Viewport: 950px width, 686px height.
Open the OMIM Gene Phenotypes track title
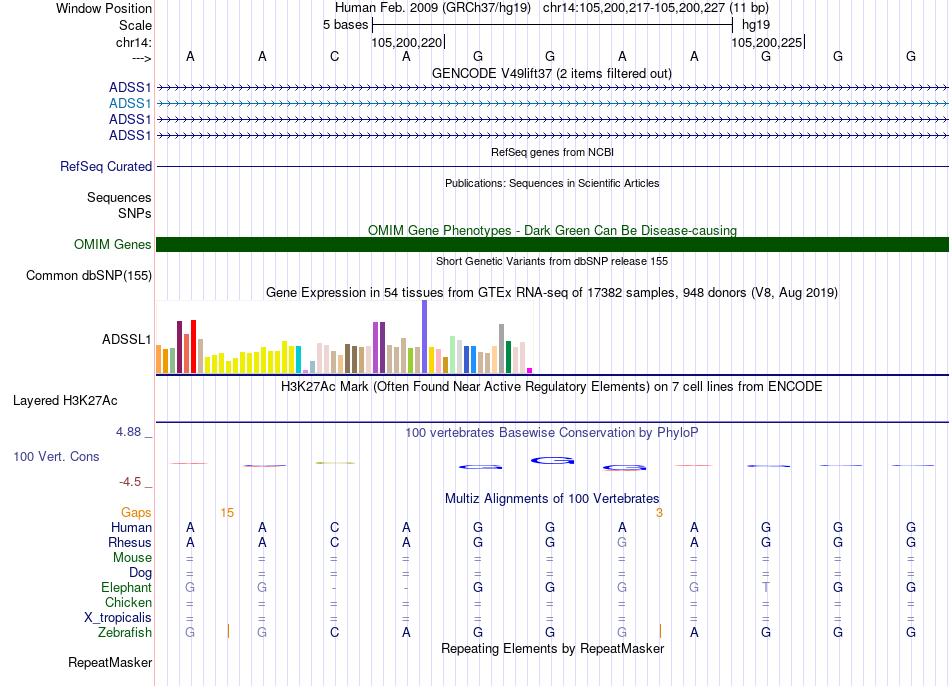tap(552, 230)
